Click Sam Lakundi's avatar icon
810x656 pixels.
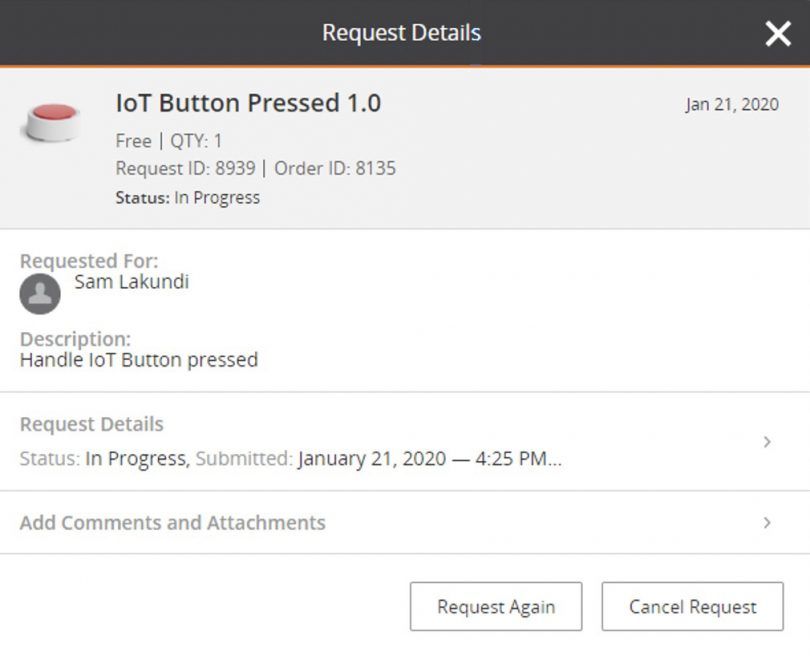(x=40, y=294)
